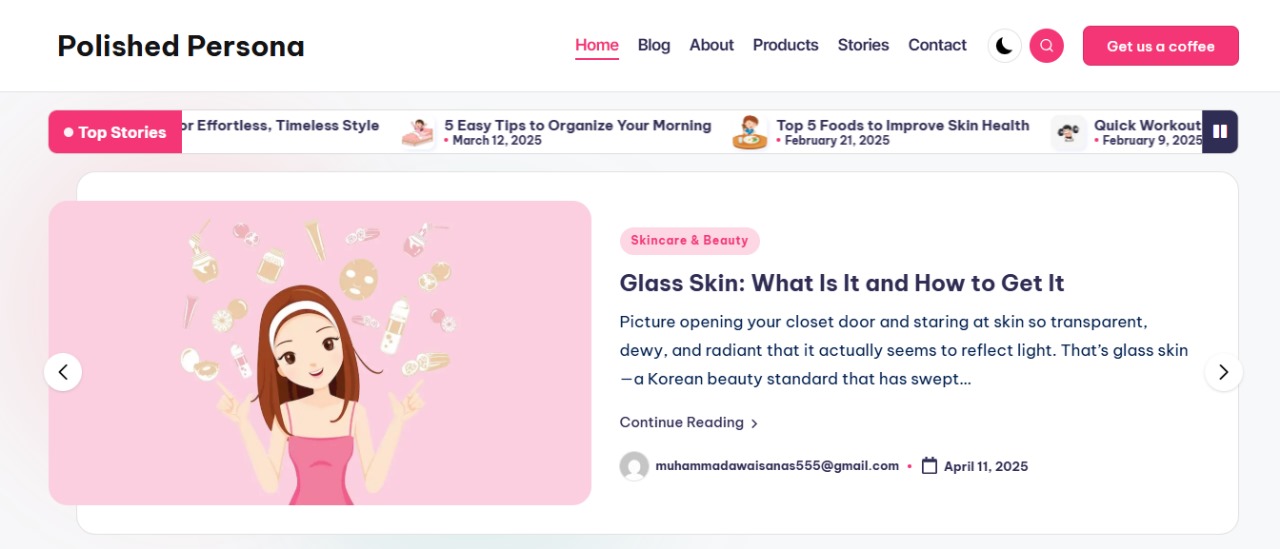Open the Products menu
This screenshot has width=1280, height=549.
click(x=785, y=45)
